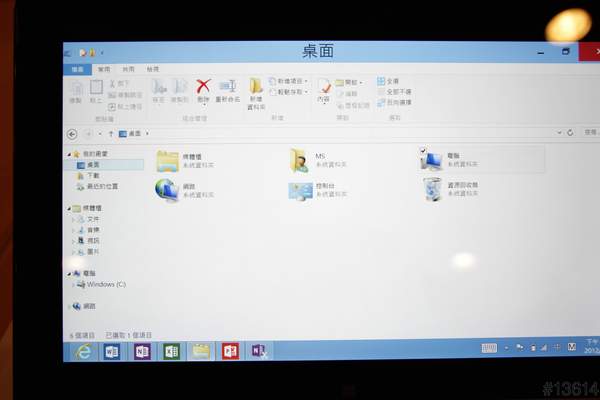The image size is (600, 400).
Task: Click the signal strength tray icon
Action: pyautogui.click(x=544, y=348)
